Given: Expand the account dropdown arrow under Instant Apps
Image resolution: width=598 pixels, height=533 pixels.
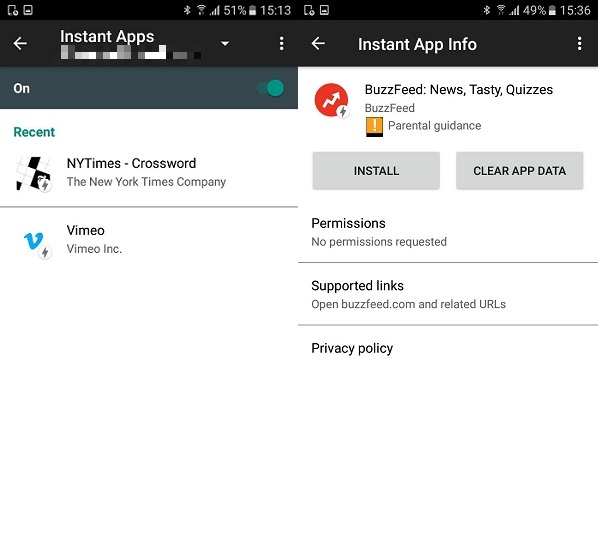Looking at the screenshot, I should point(225,43).
